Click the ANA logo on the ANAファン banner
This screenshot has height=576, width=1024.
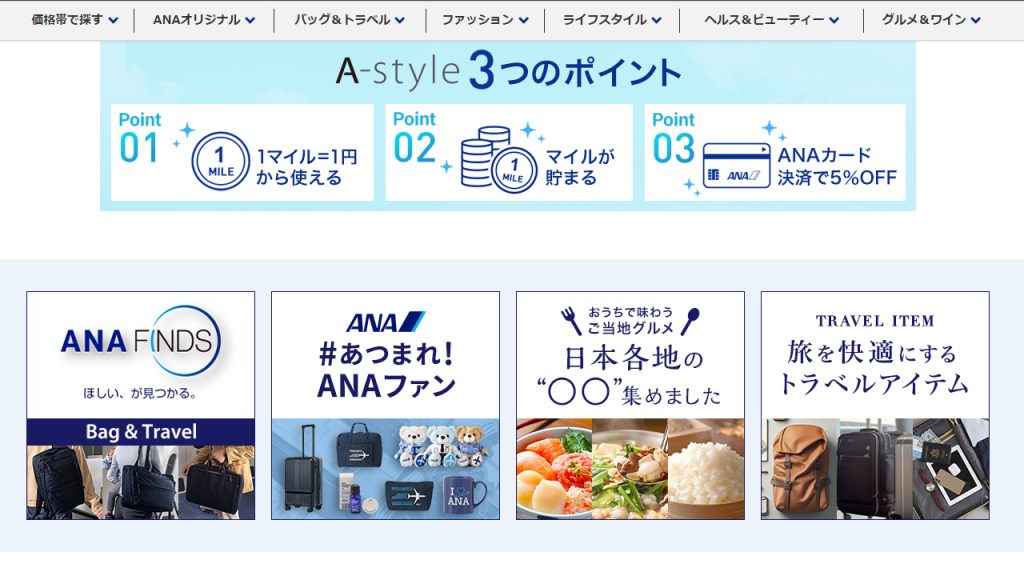[x=385, y=322]
